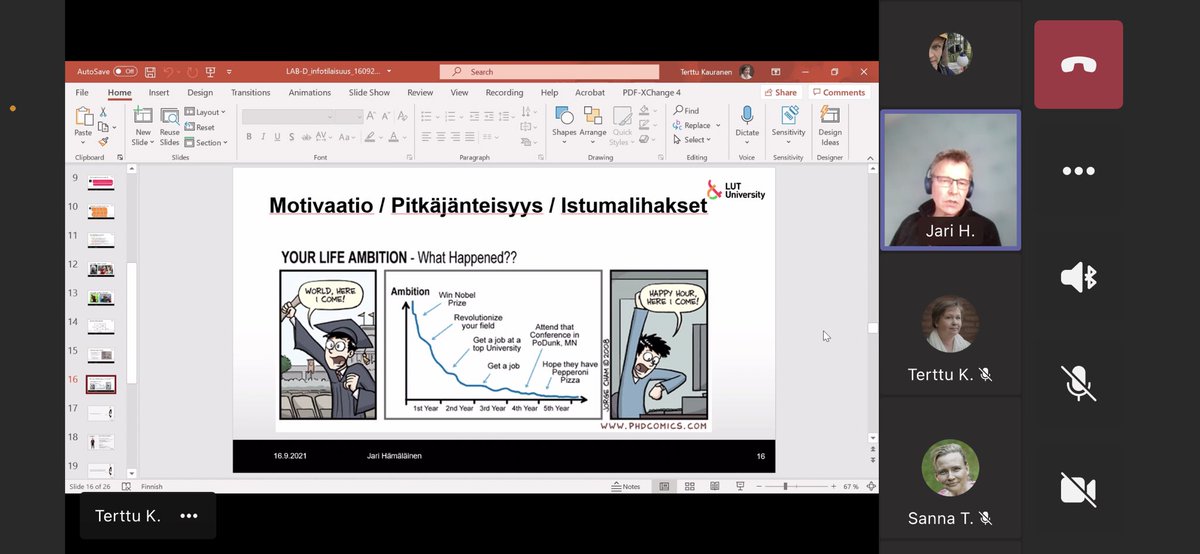Open the font name combo box
Viewport: 1200px width, 554px height.
coord(289,116)
